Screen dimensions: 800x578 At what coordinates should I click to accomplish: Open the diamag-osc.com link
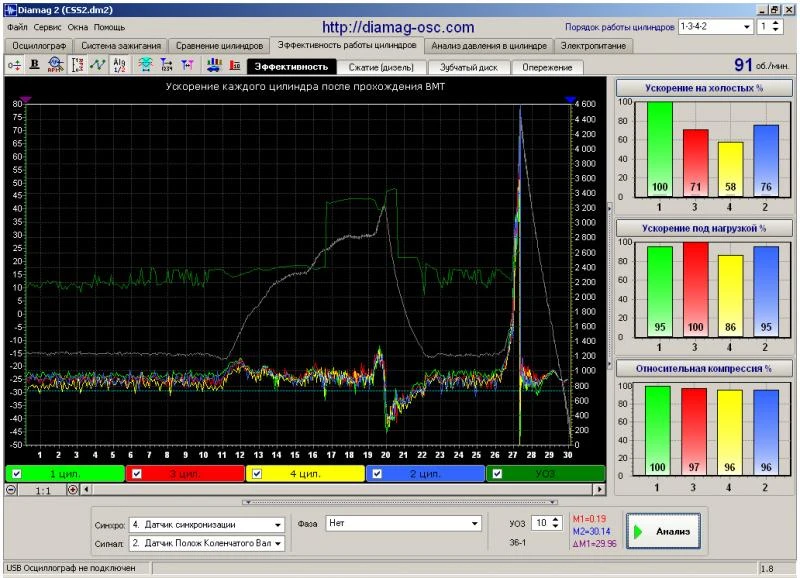(x=398, y=27)
